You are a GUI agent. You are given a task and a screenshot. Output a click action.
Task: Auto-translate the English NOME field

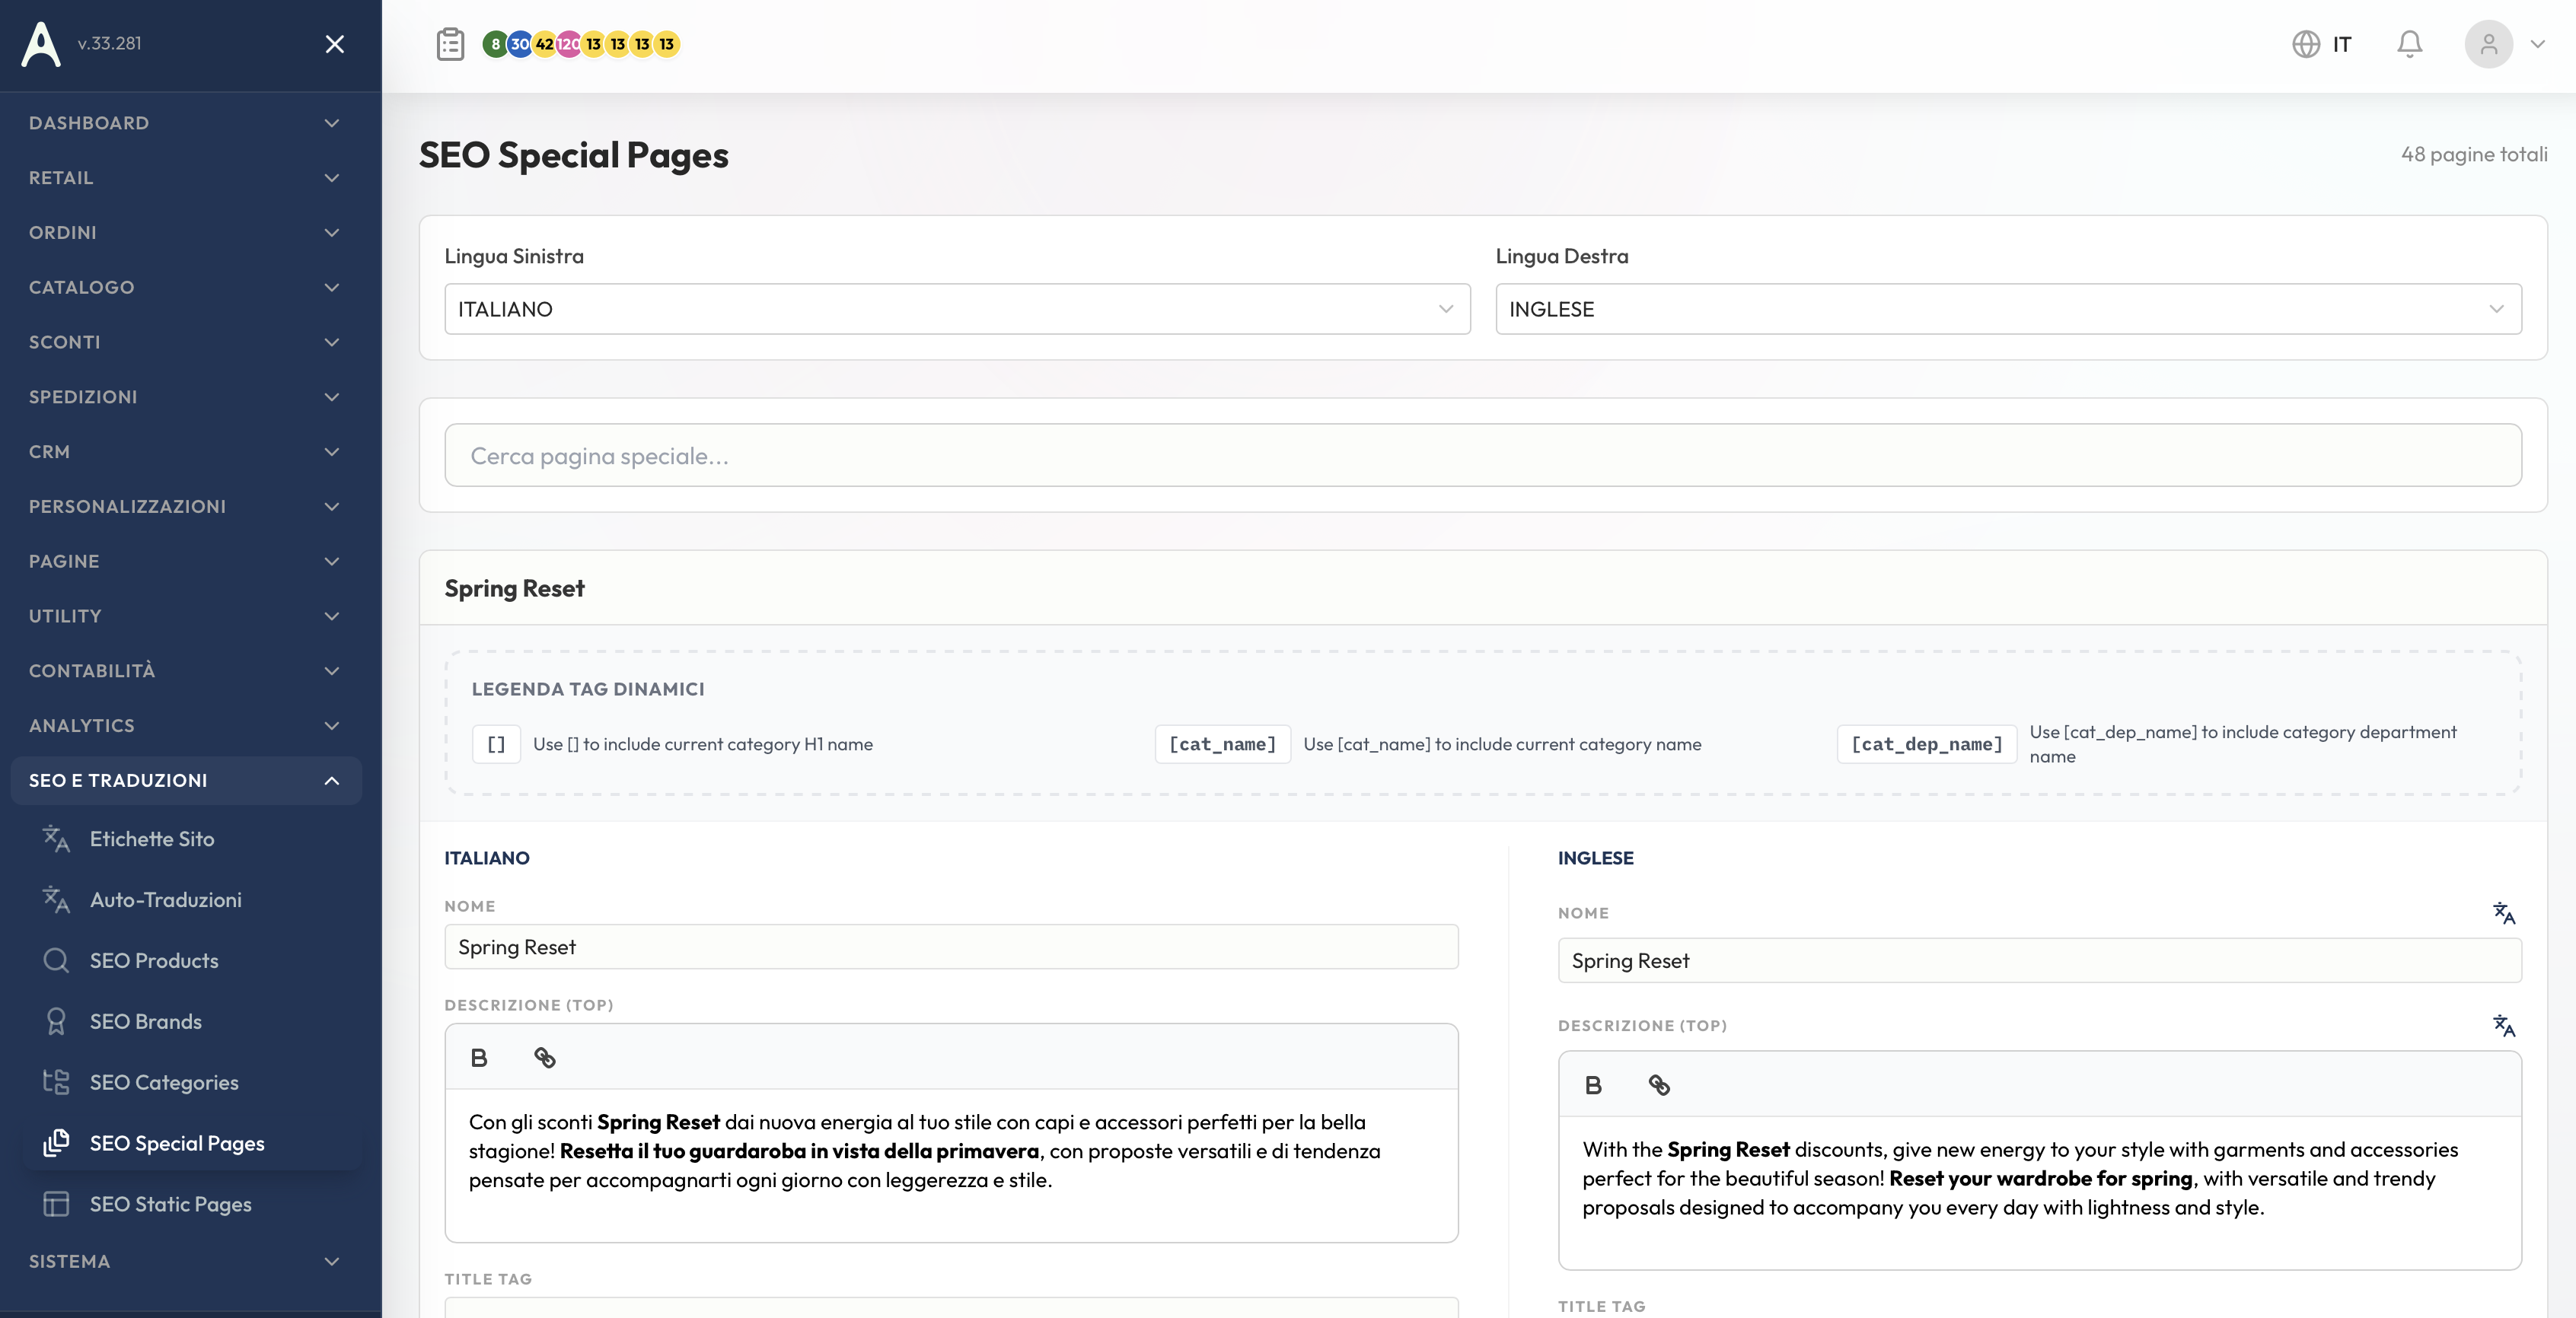[x=2504, y=913]
